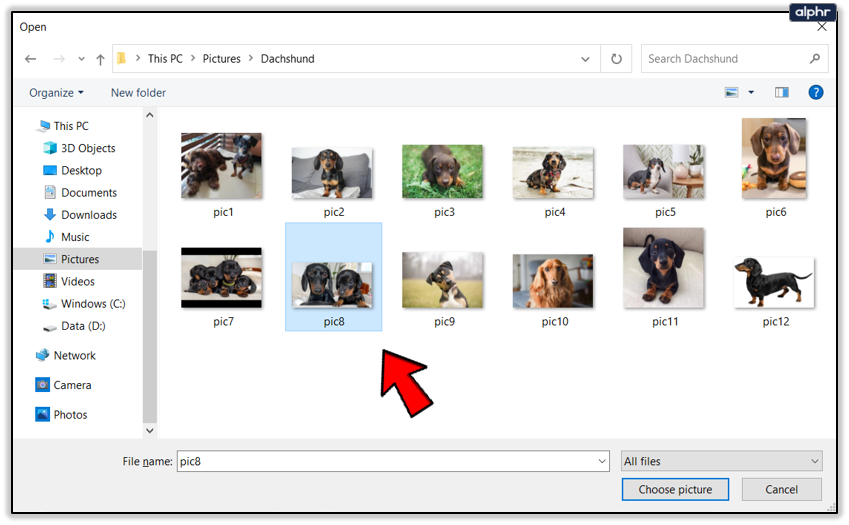Click the search magnifier icon
Image resolution: width=849 pixels, height=525 pixels.
point(815,58)
